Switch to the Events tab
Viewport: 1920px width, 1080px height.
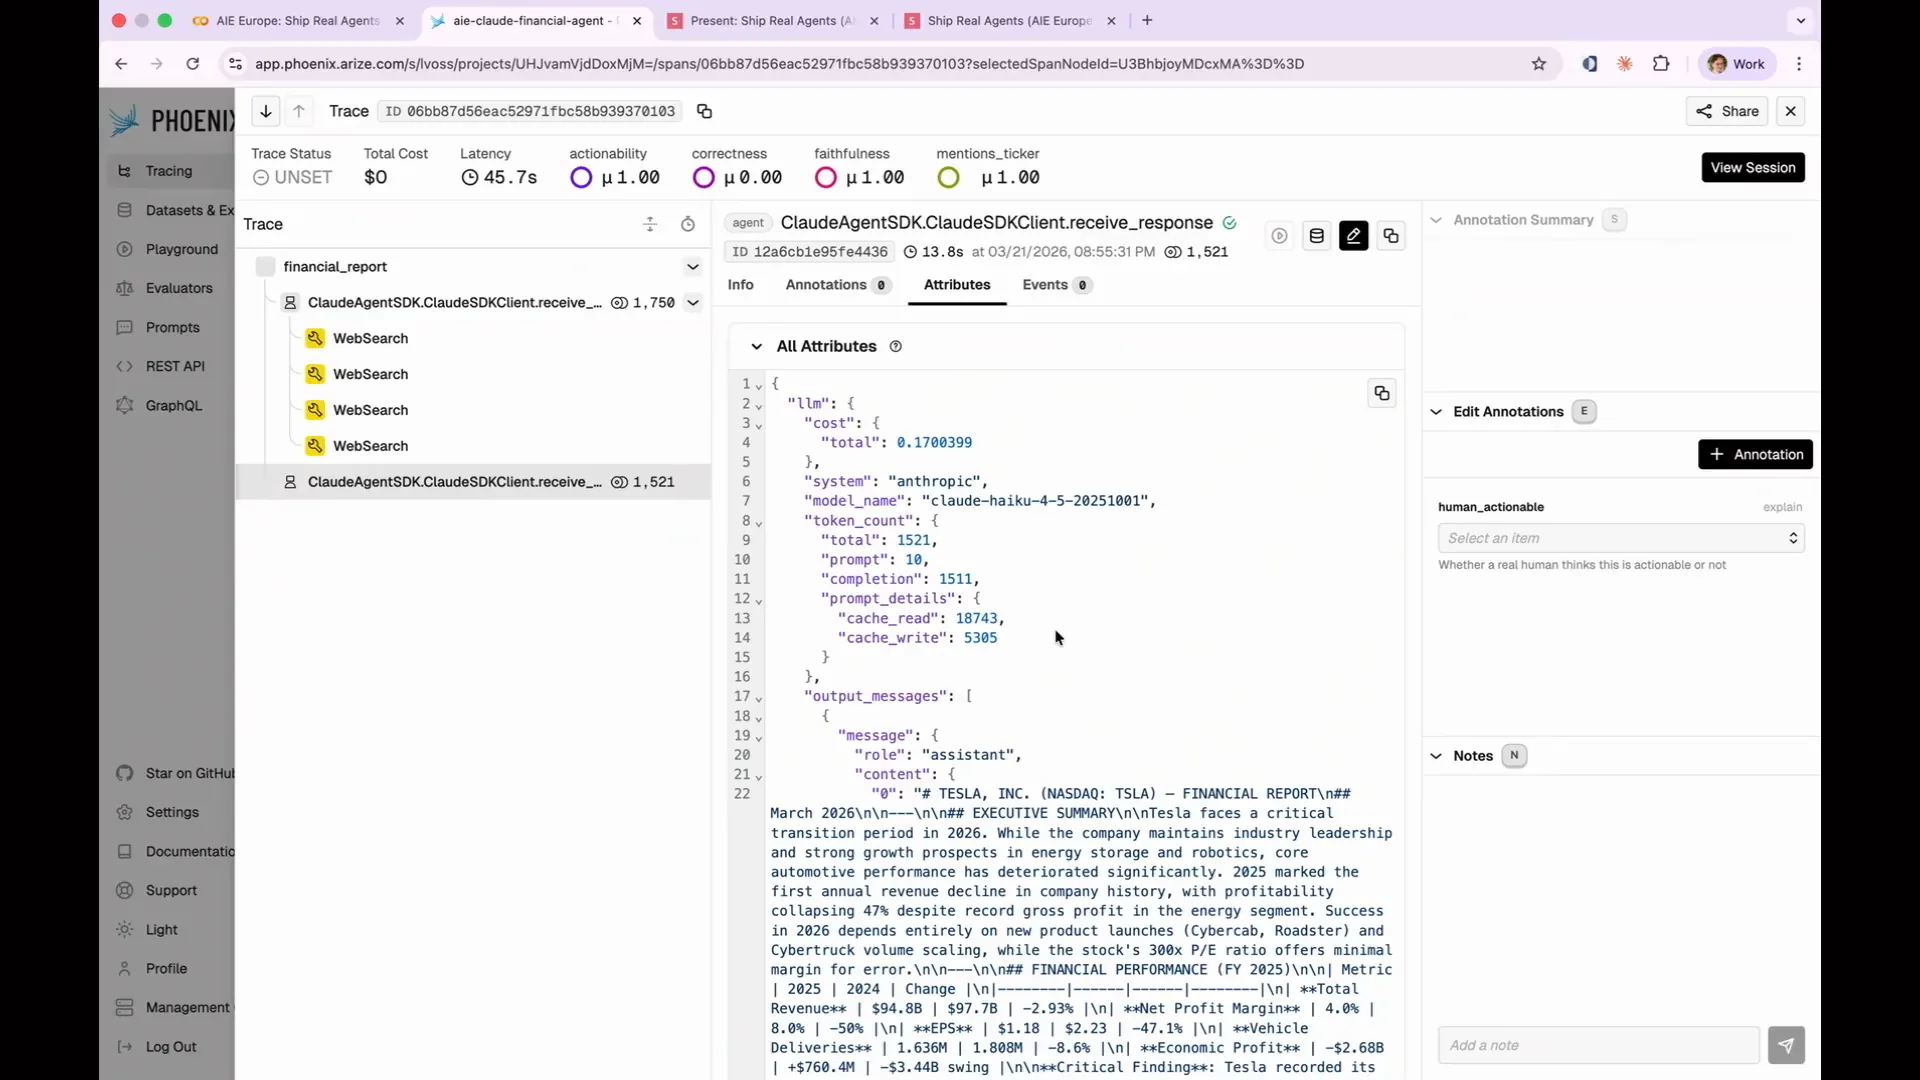[x=1057, y=285]
